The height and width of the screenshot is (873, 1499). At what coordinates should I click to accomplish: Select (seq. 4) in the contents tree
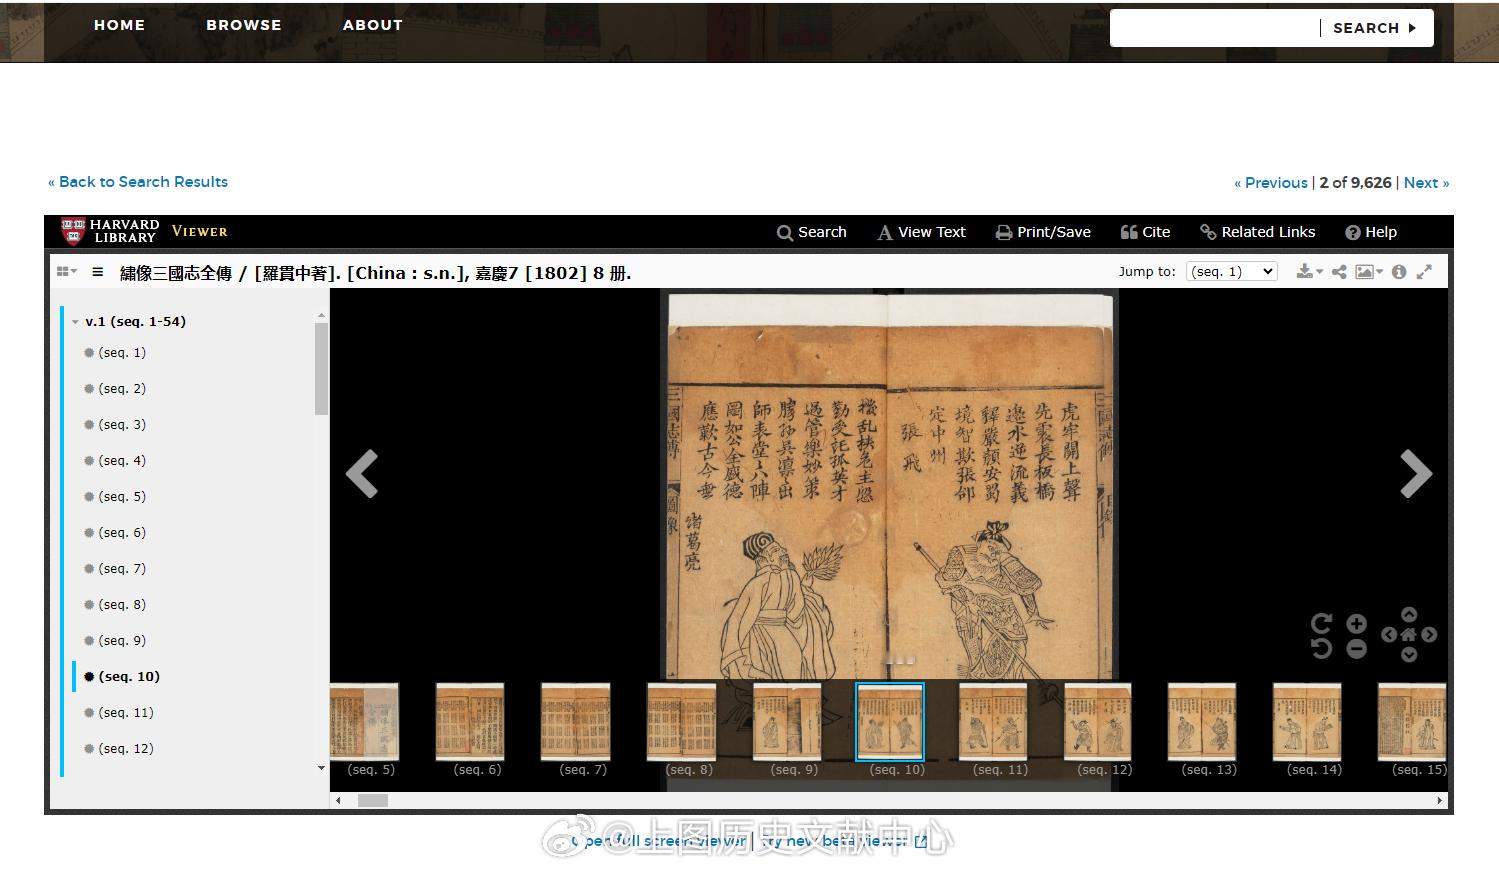tap(122, 460)
